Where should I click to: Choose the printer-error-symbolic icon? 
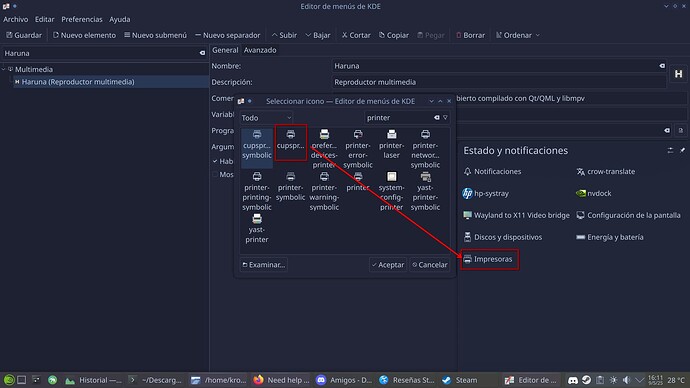point(358,149)
